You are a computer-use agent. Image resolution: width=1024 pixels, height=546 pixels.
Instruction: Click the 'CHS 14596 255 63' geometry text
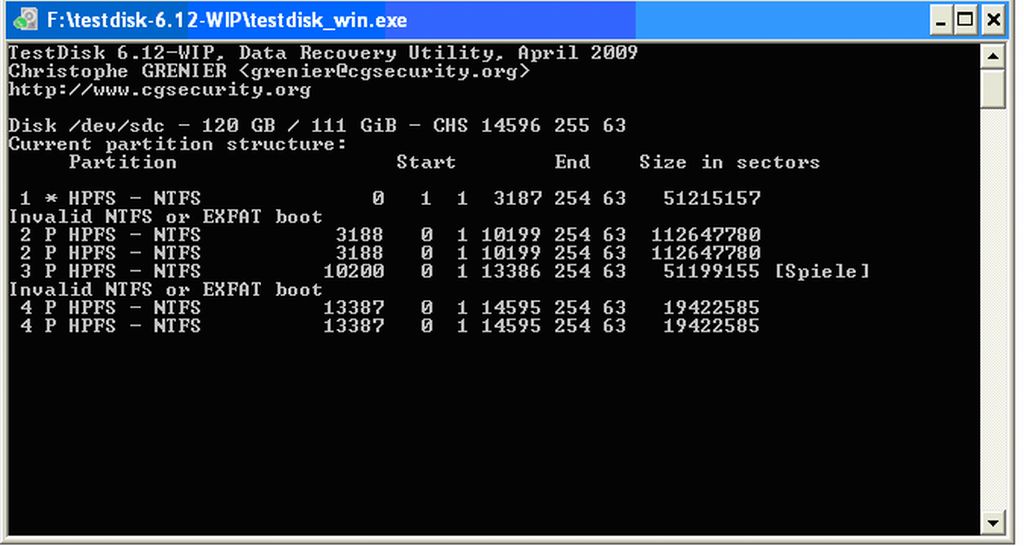pyautogui.click(x=530, y=125)
